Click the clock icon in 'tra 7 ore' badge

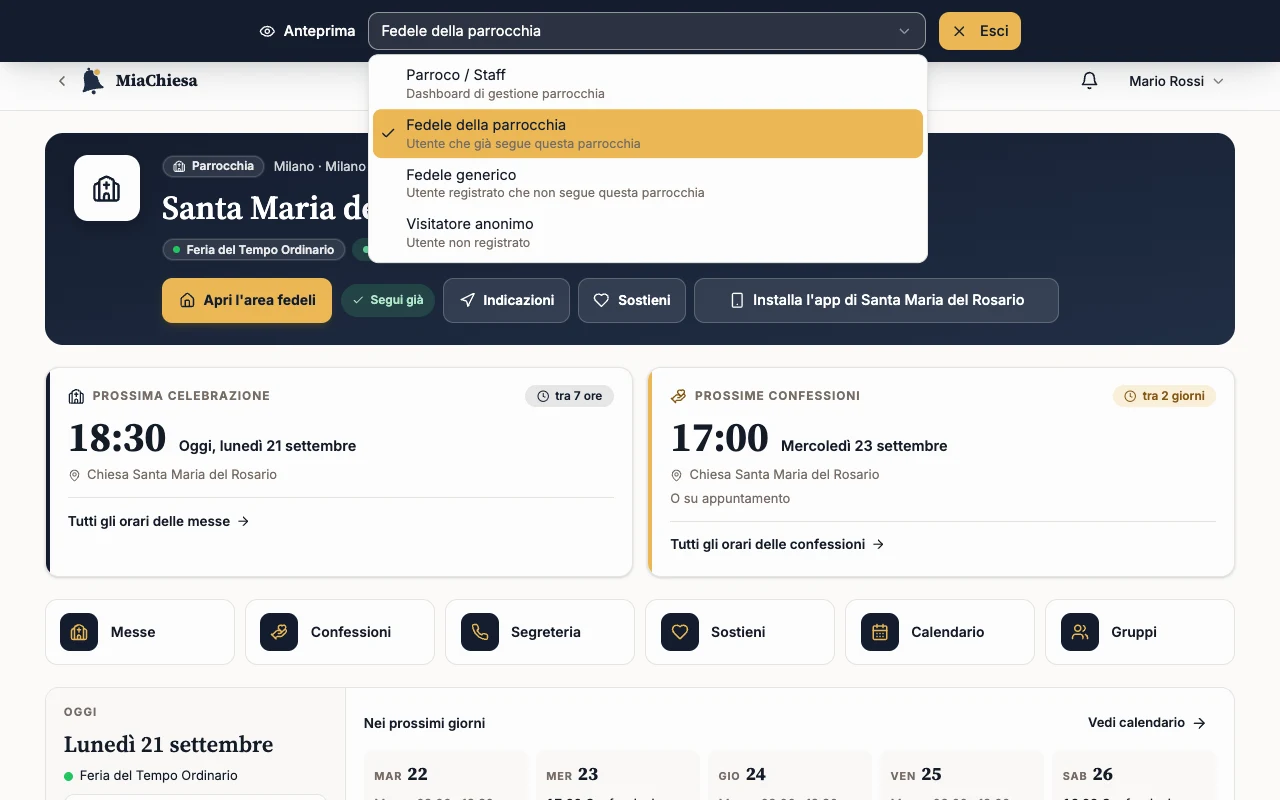click(x=543, y=396)
